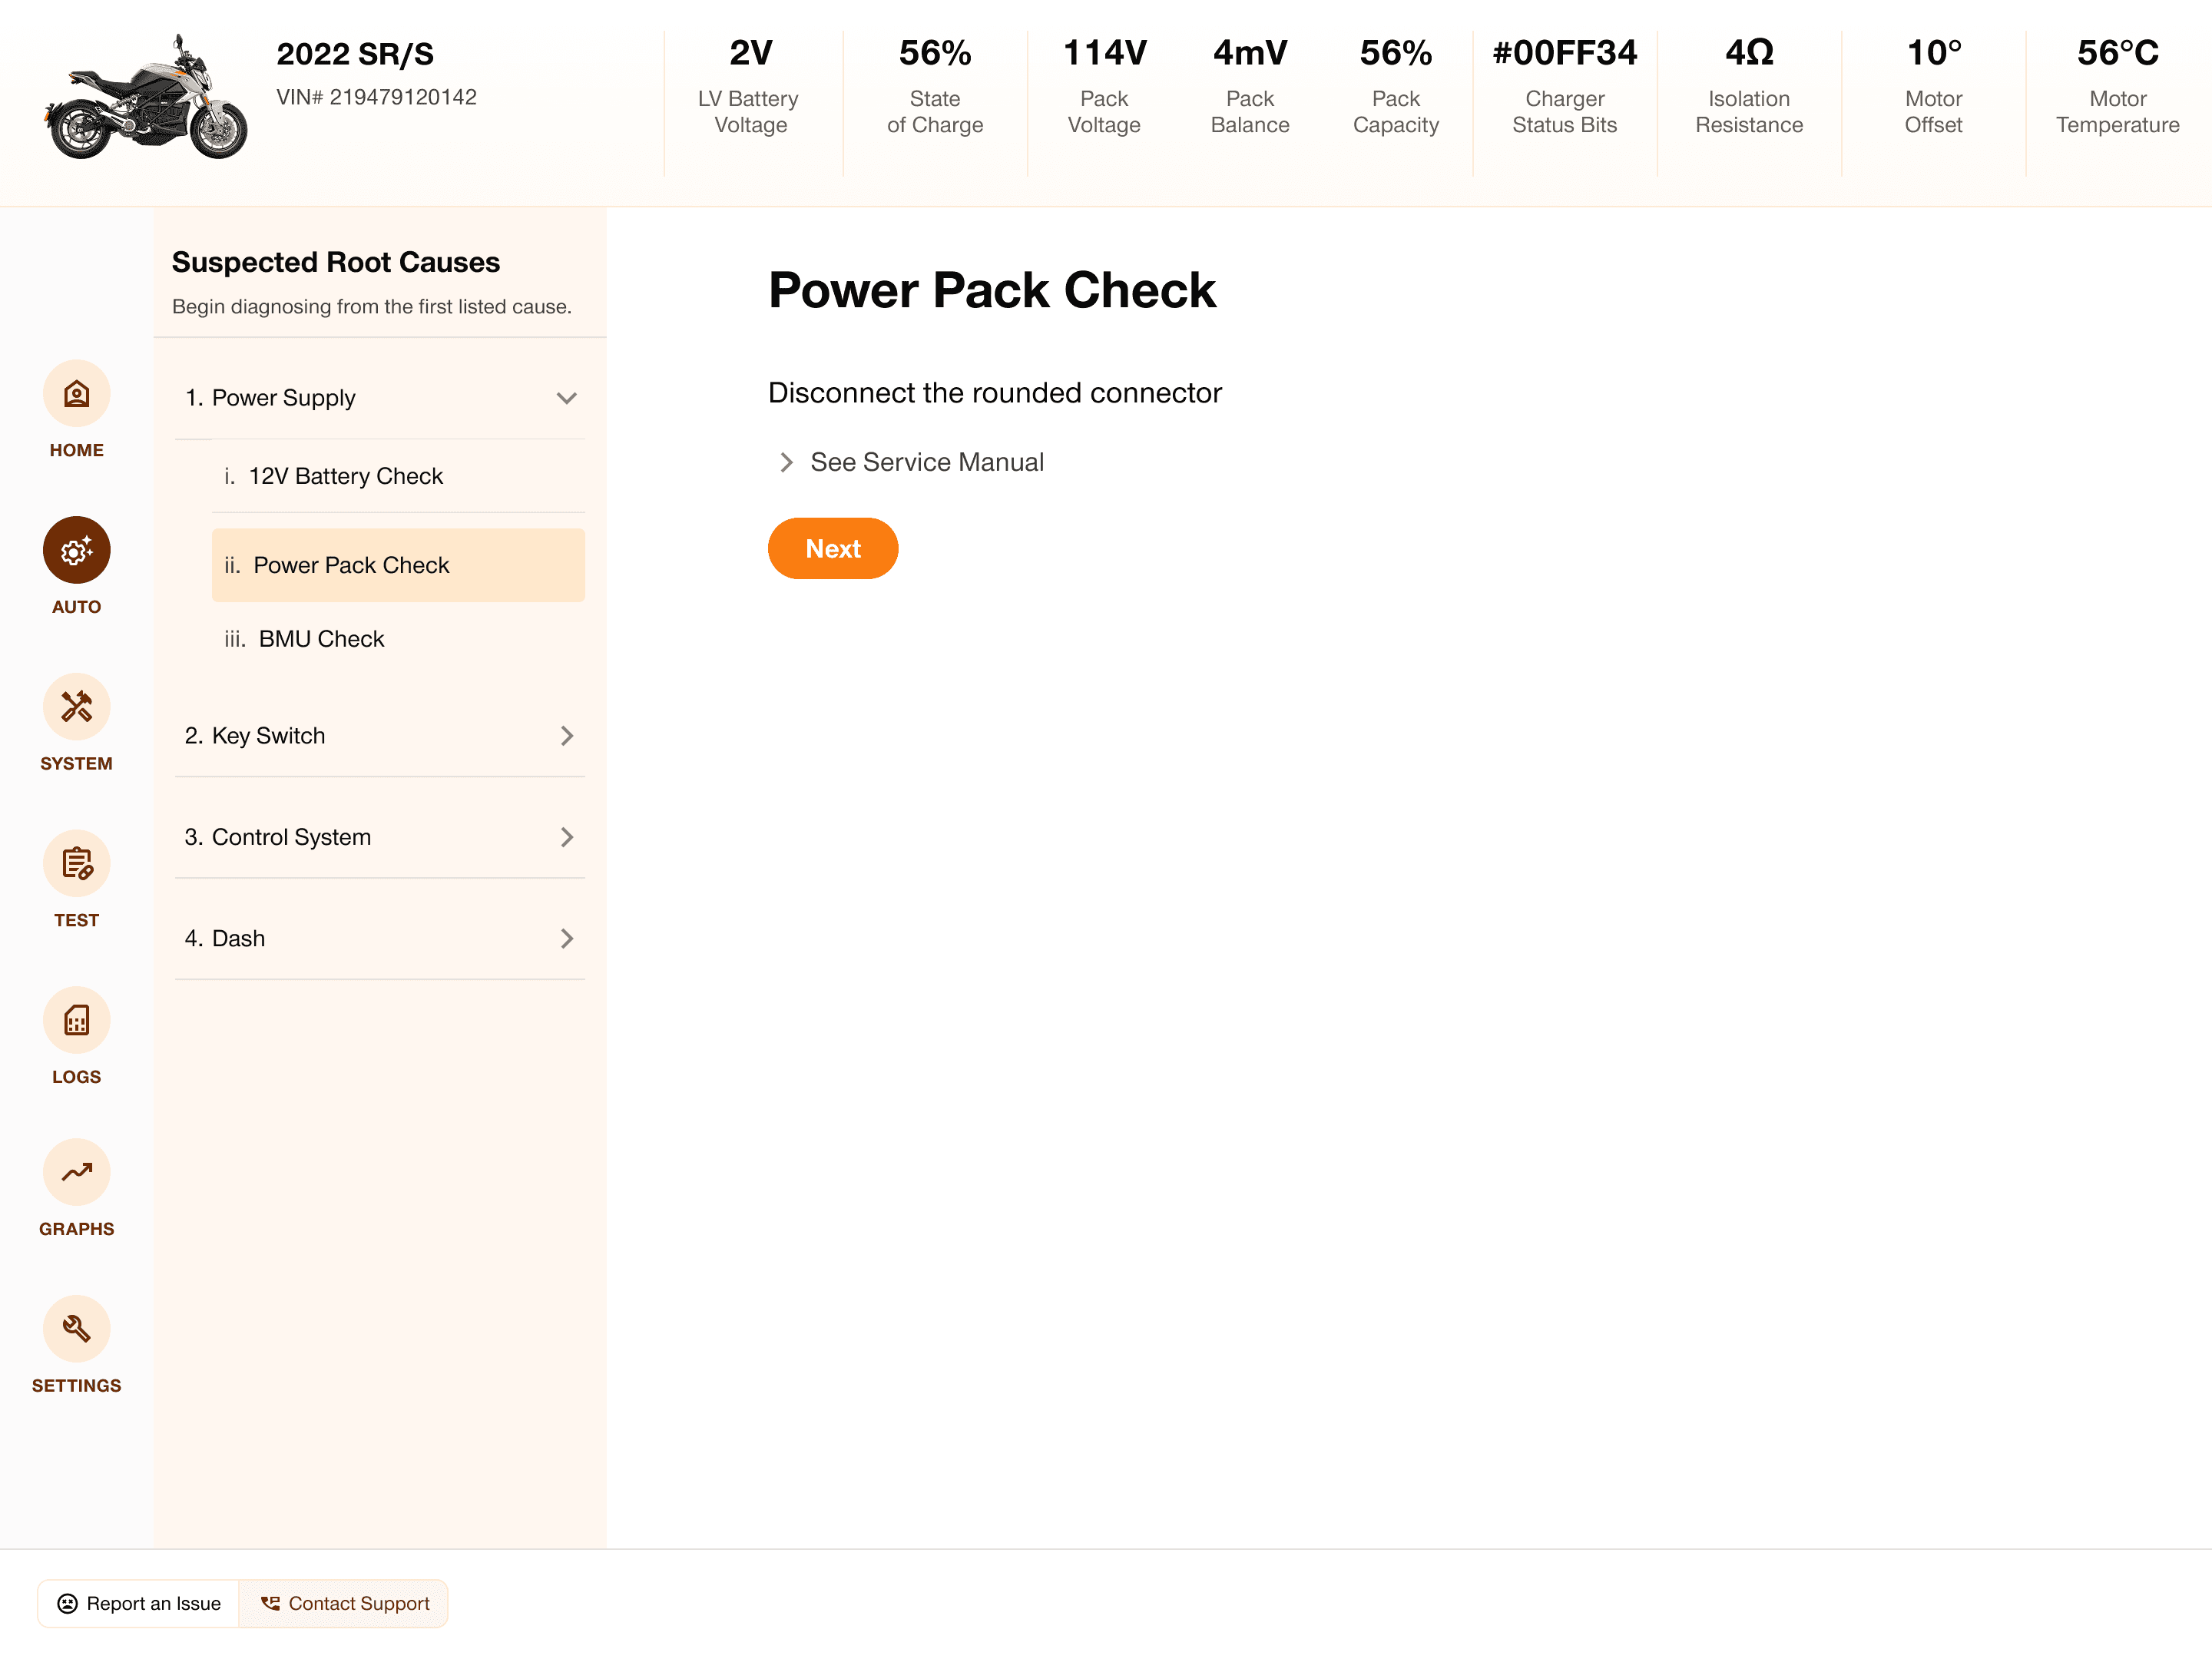Select the BMU Check step
This screenshot has width=2212, height=1659.
[x=321, y=639]
